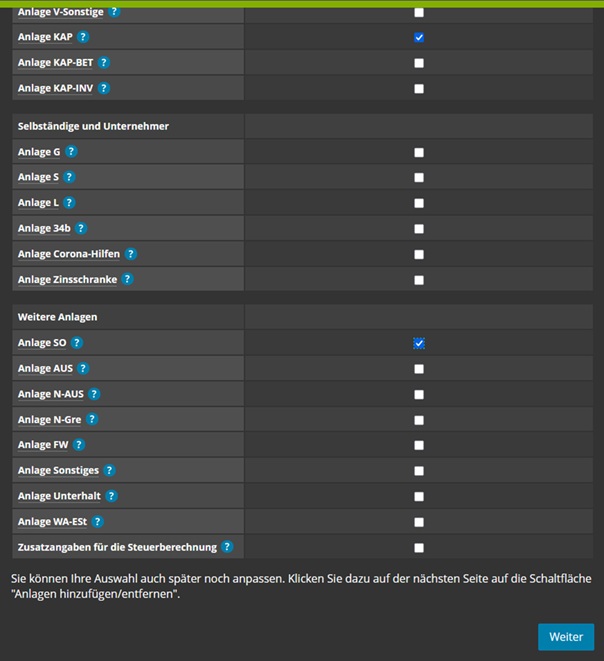The image size is (604, 661).
Task: Click help icon beside Anlage G
Action: click(71, 152)
